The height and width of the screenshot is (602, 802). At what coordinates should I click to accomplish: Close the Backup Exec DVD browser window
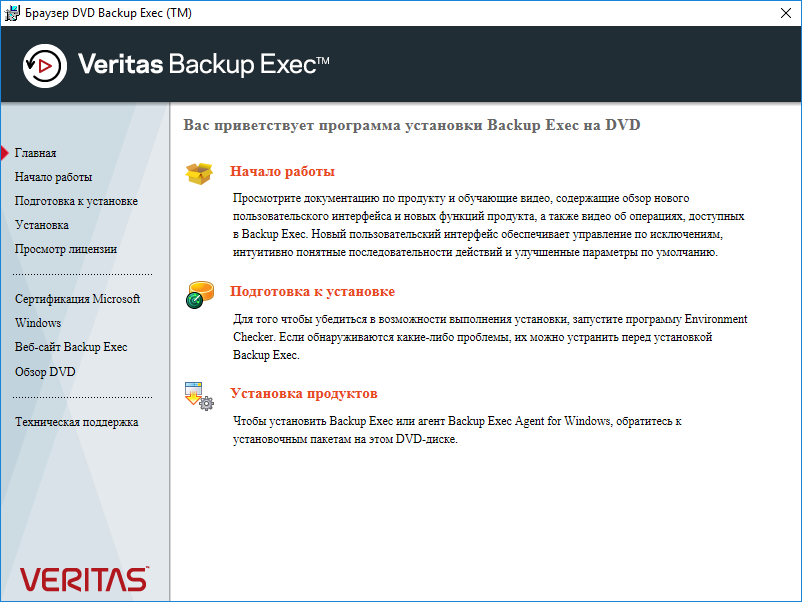pos(786,13)
